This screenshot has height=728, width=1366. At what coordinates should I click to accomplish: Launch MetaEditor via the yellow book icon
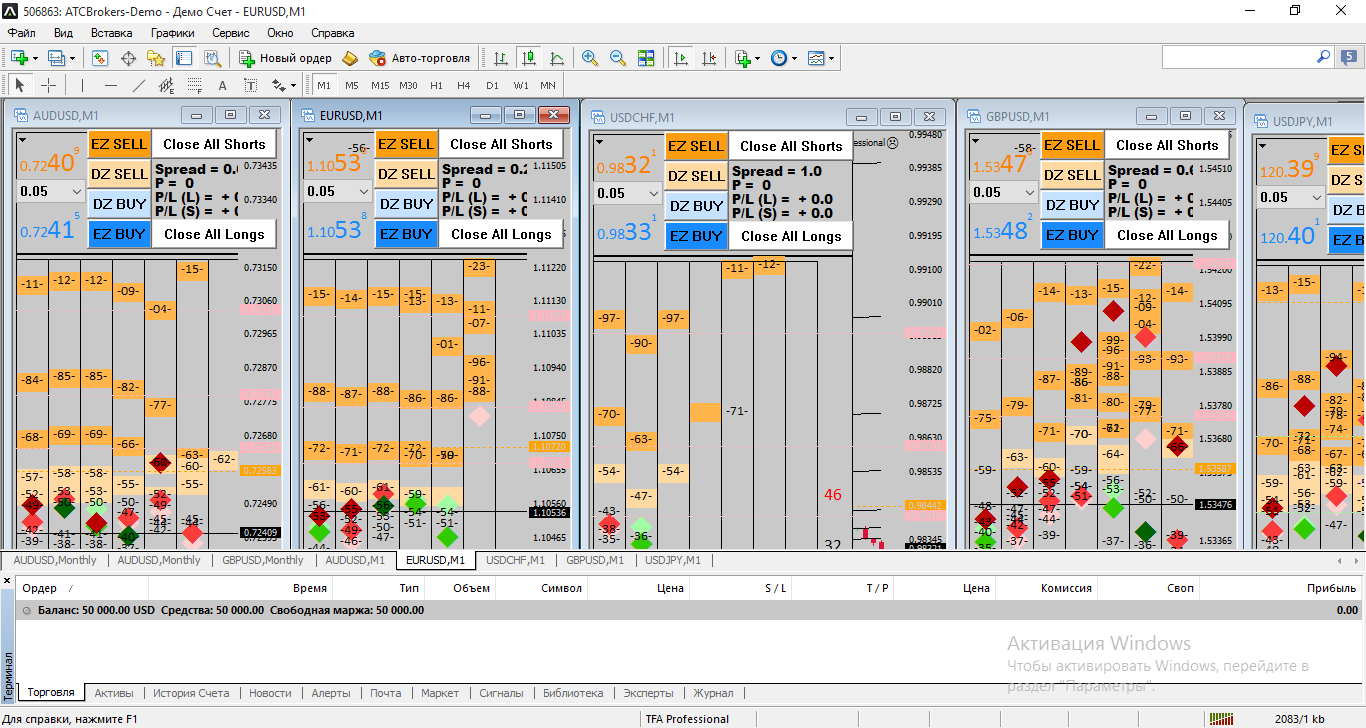click(350, 58)
